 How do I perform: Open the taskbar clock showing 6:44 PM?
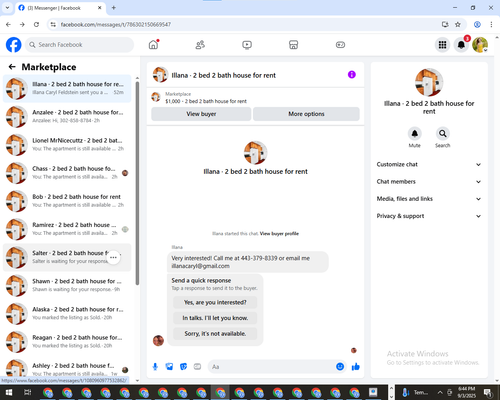tap(466, 392)
